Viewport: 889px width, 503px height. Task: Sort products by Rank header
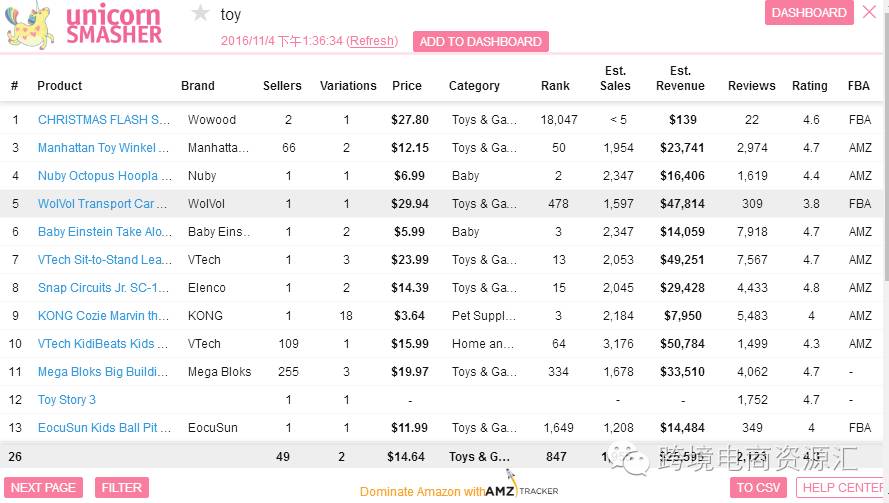coord(555,86)
